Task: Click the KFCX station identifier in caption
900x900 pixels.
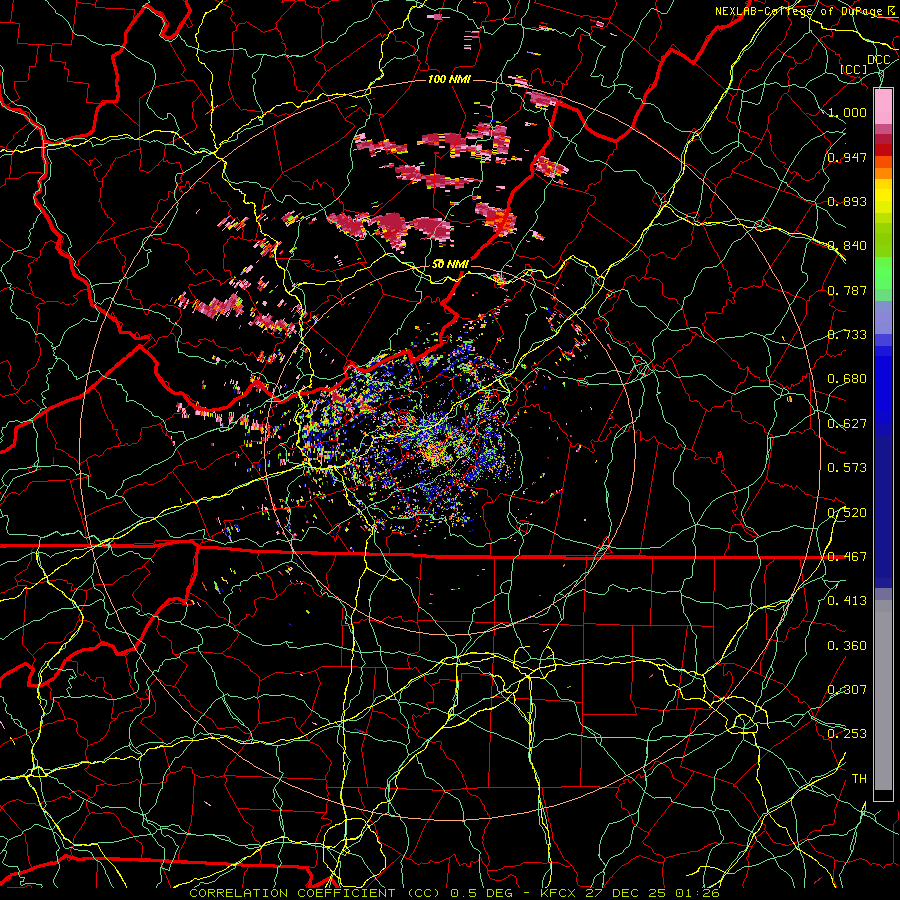Action: click(x=560, y=893)
